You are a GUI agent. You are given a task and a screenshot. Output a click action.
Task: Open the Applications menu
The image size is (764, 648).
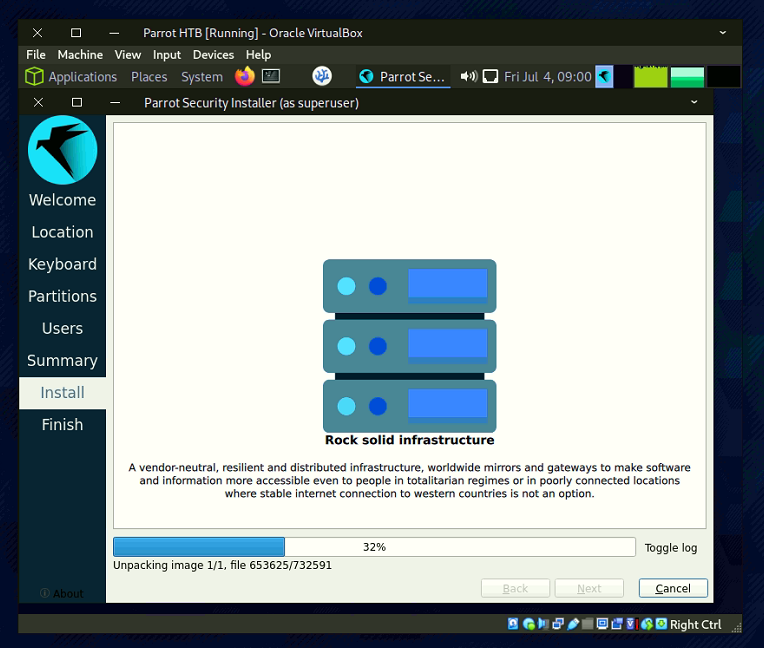click(x=71, y=77)
